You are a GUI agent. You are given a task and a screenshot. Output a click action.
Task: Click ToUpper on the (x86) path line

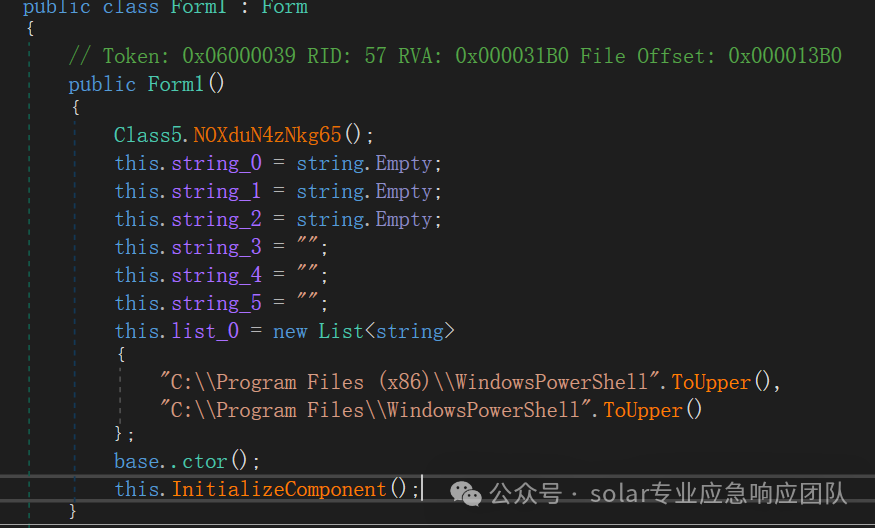(711, 382)
